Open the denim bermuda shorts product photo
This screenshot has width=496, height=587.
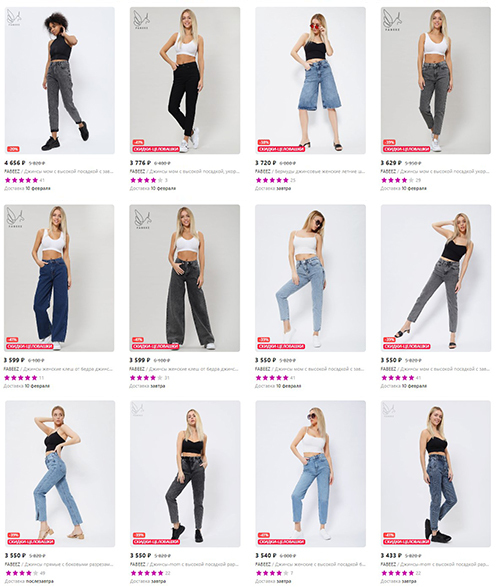[x=310, y=80]
